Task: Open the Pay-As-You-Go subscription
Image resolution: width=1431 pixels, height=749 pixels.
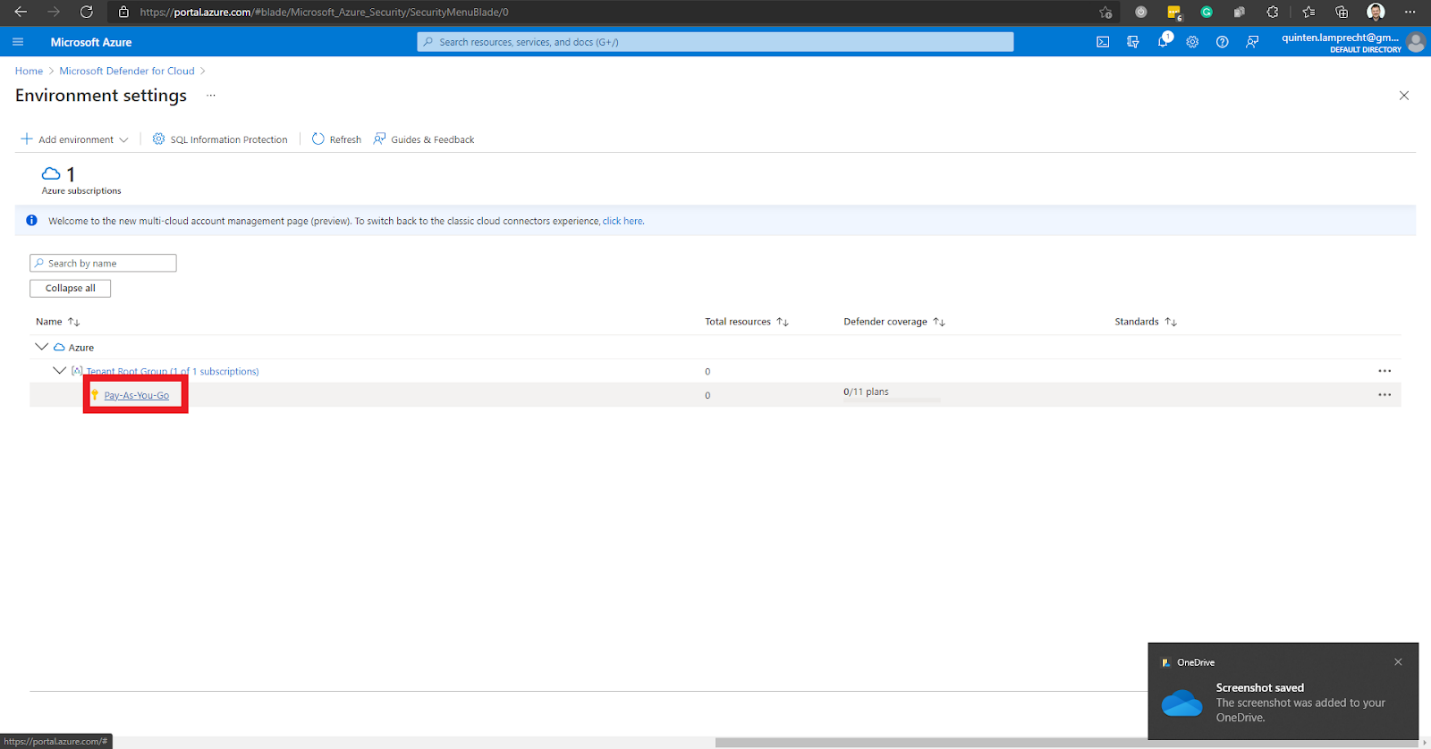Action: point(136,396)
